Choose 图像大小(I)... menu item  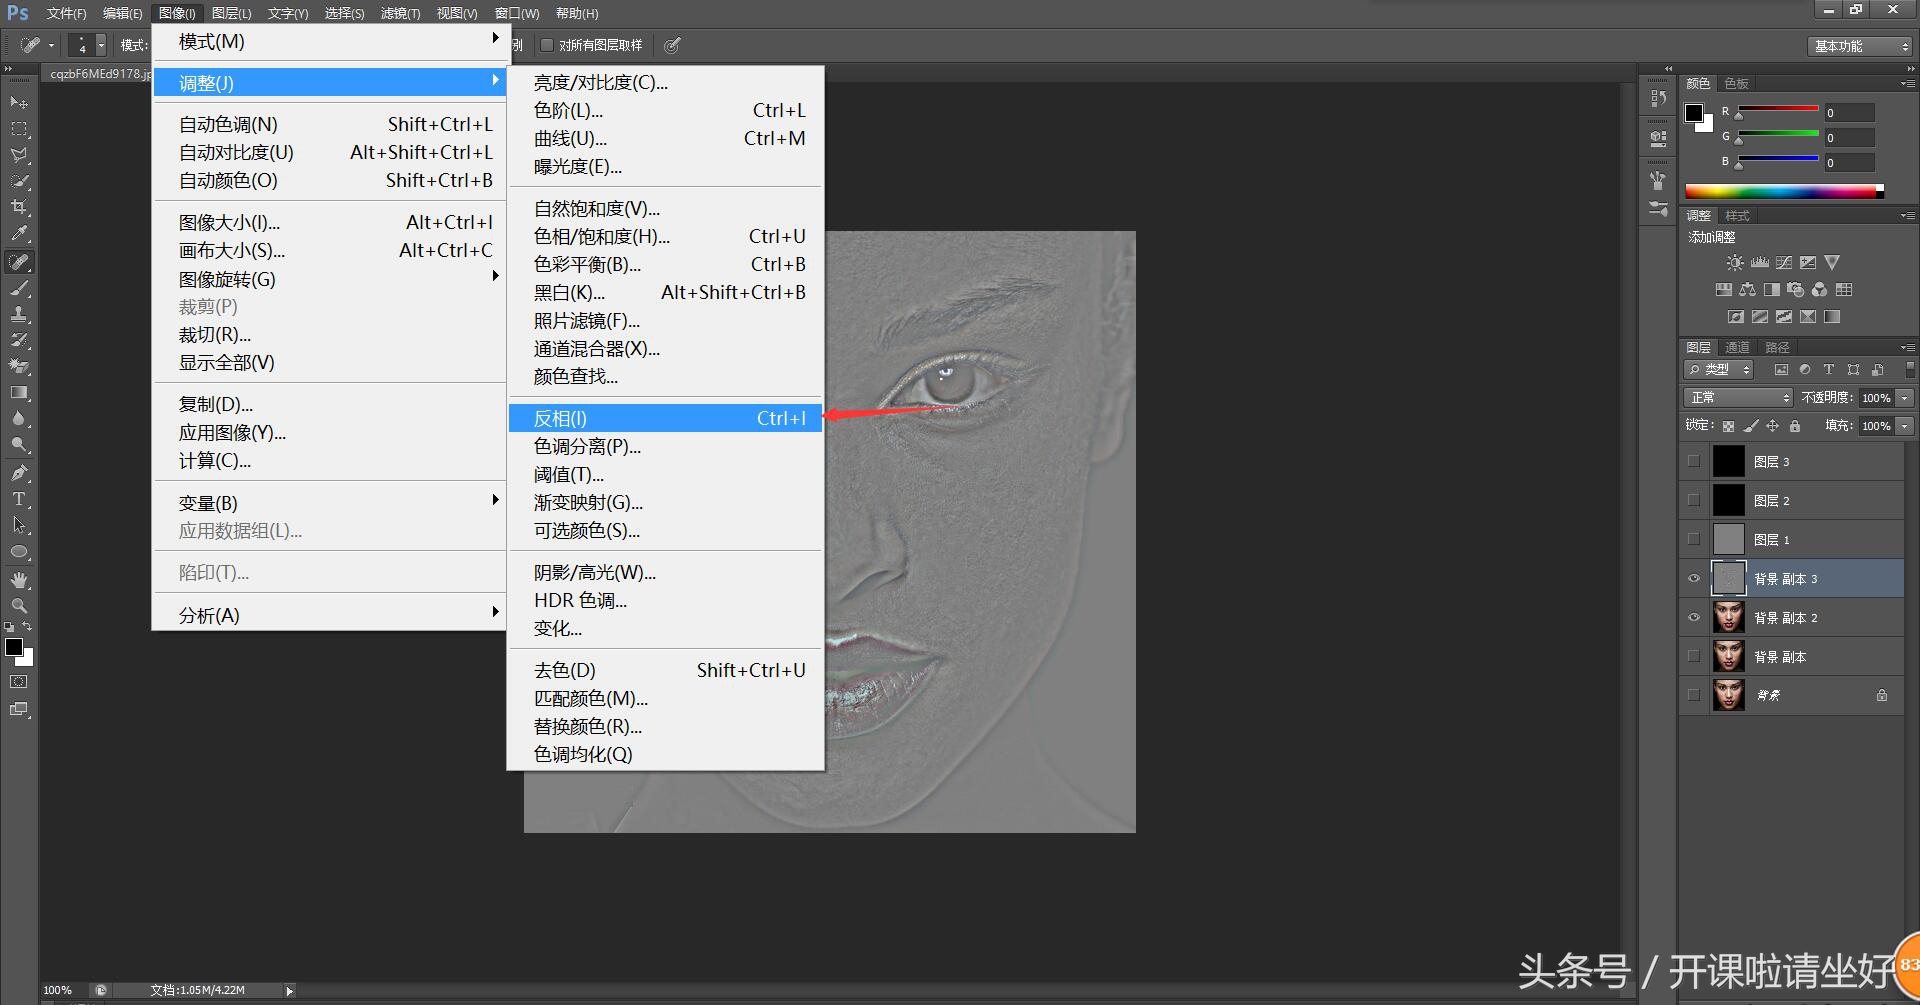tap(330, 222)
